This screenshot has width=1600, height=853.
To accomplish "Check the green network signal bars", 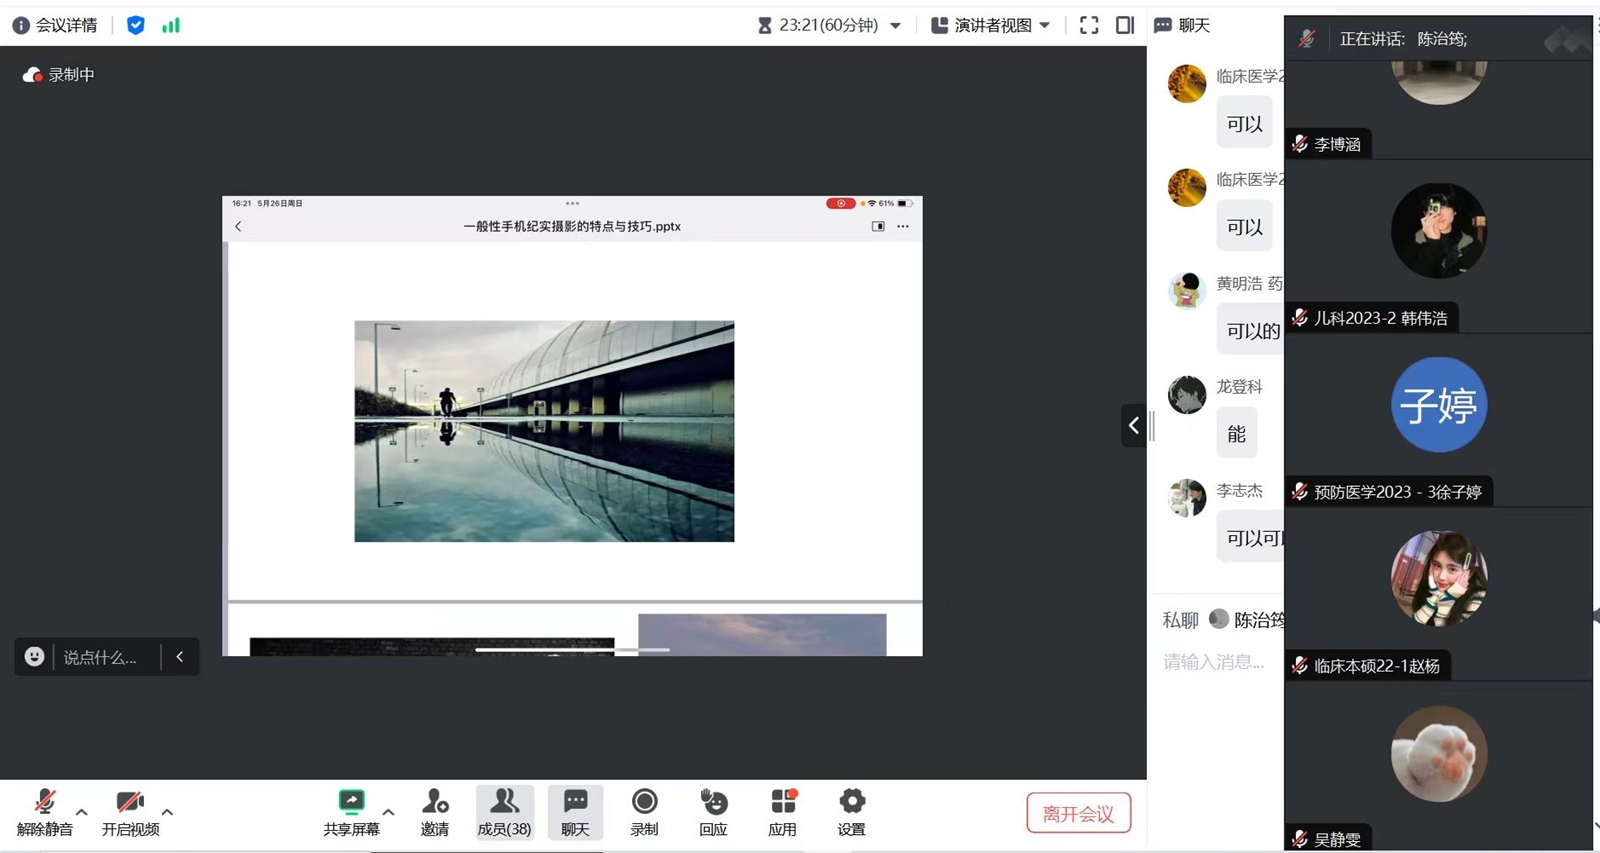I will click(171, 25).
